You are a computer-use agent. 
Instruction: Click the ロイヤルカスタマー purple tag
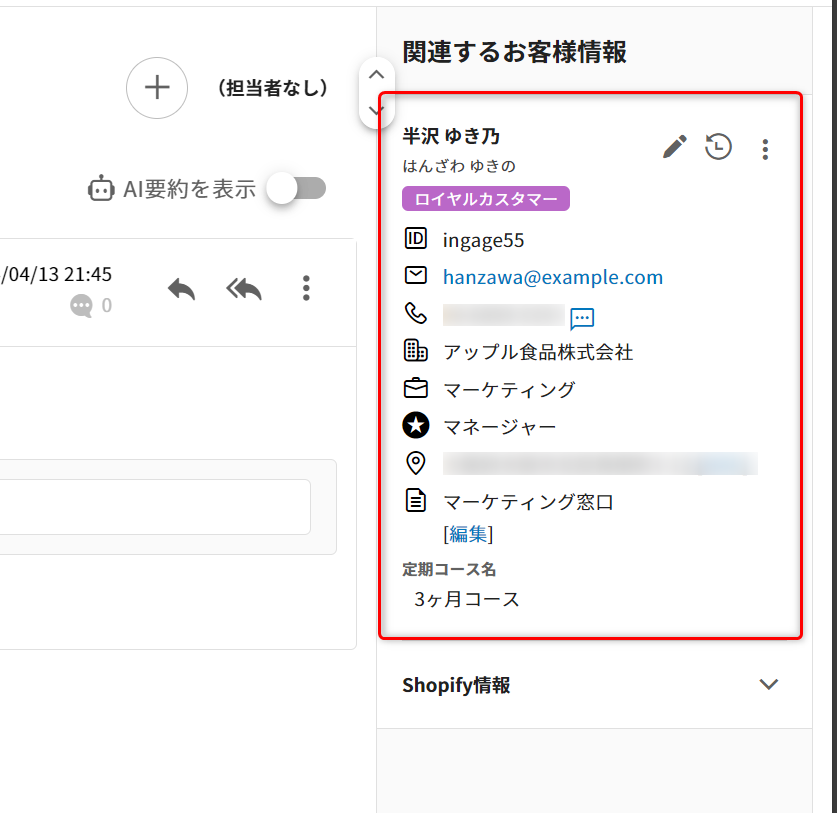486,199
